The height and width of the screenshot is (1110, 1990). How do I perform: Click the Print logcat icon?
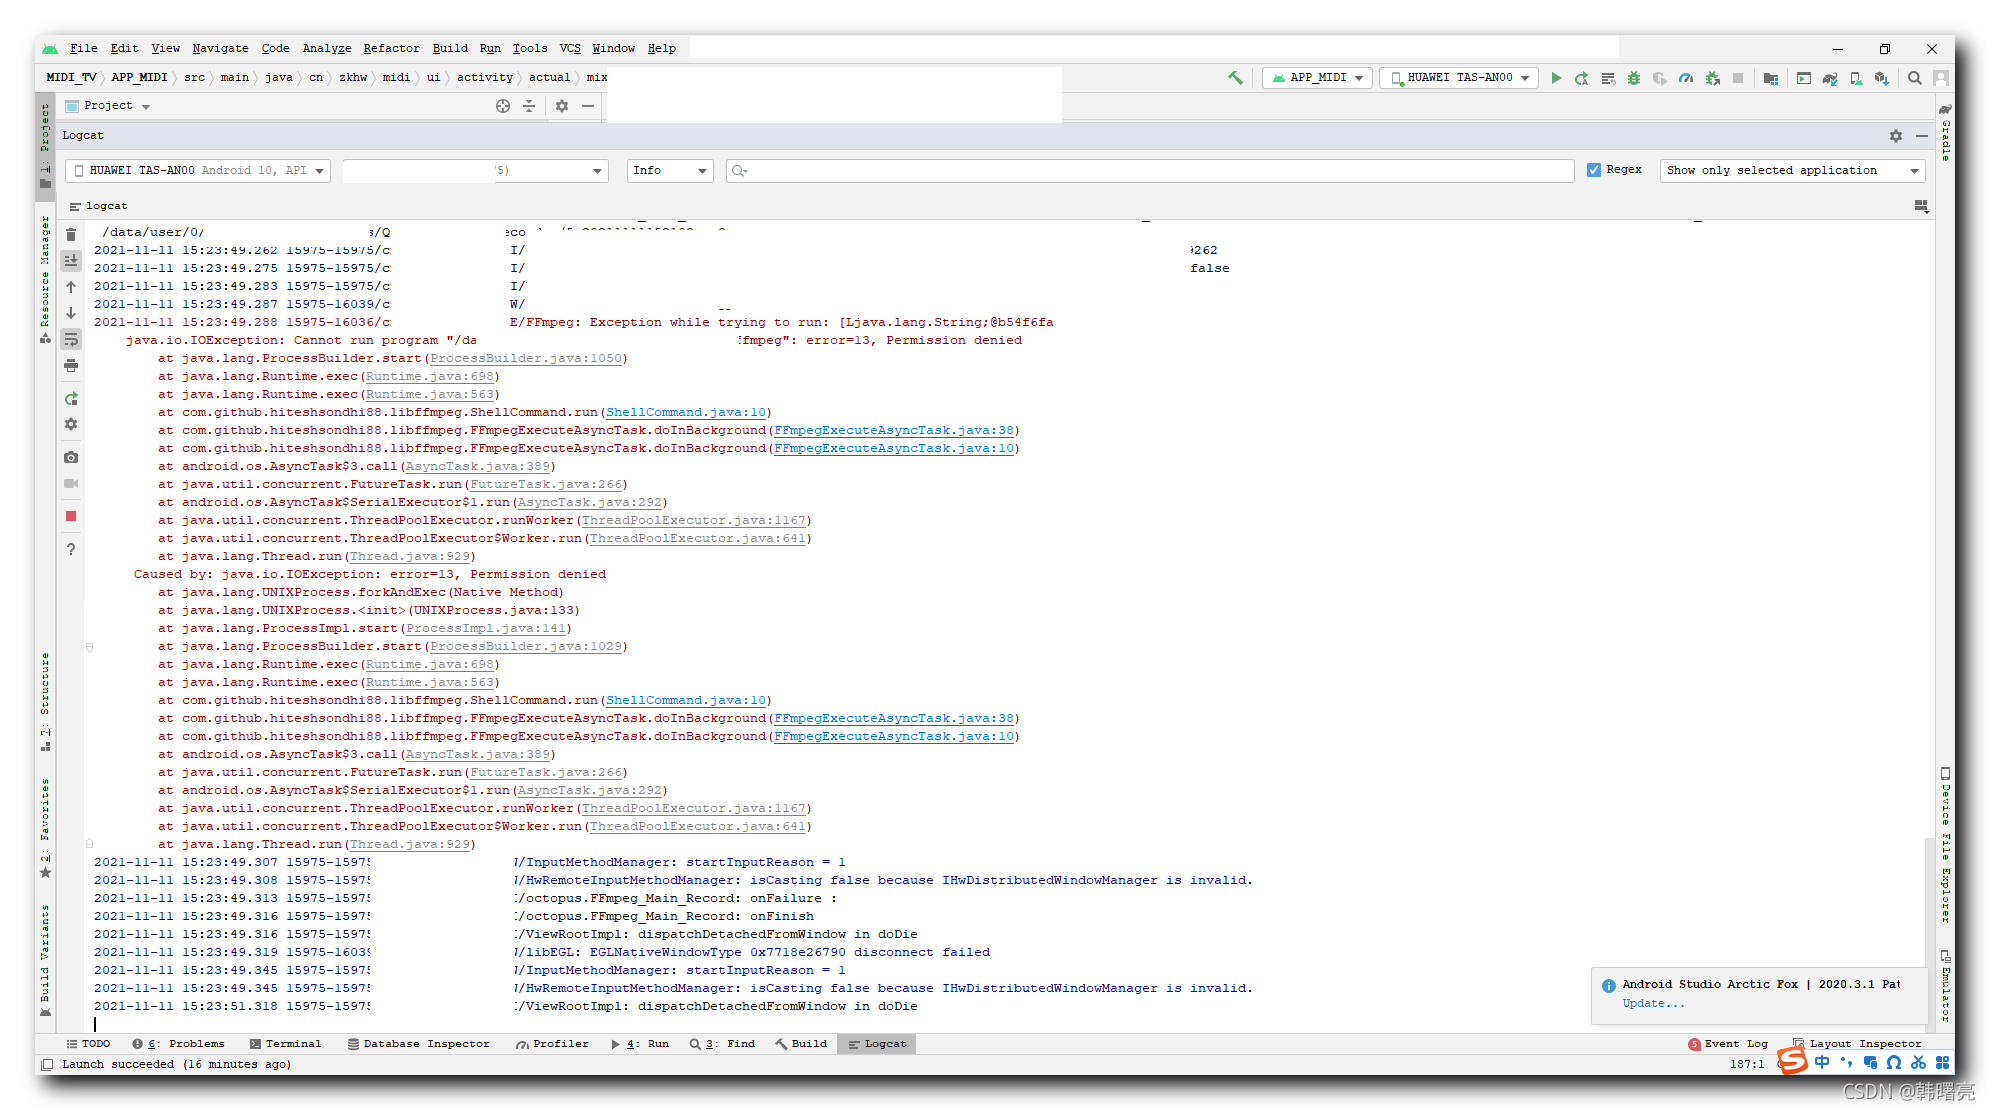(x=71, y=366)
